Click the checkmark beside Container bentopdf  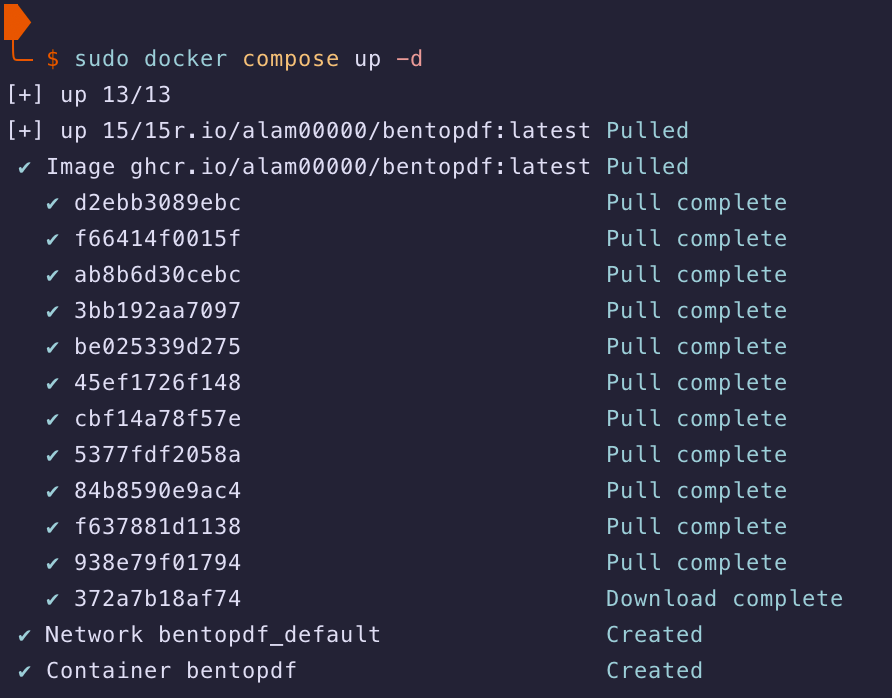coord(25,671)
